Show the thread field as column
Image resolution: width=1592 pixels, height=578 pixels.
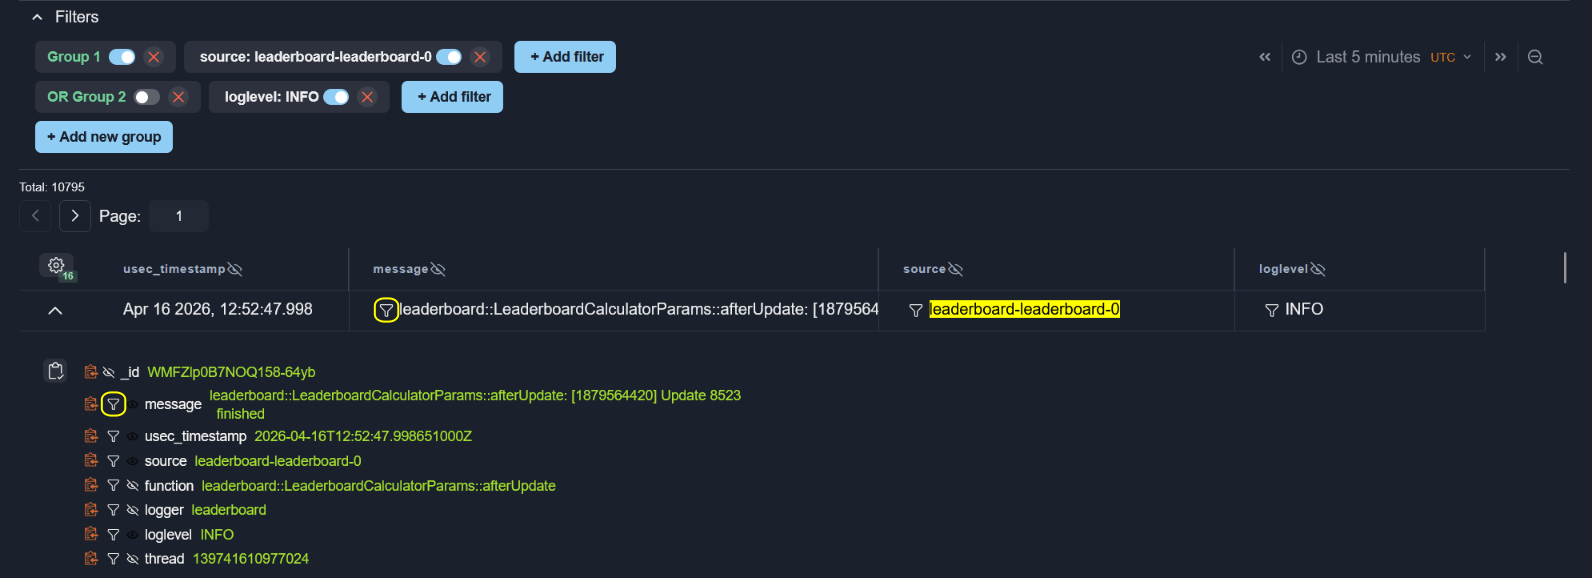coord(132,559)
